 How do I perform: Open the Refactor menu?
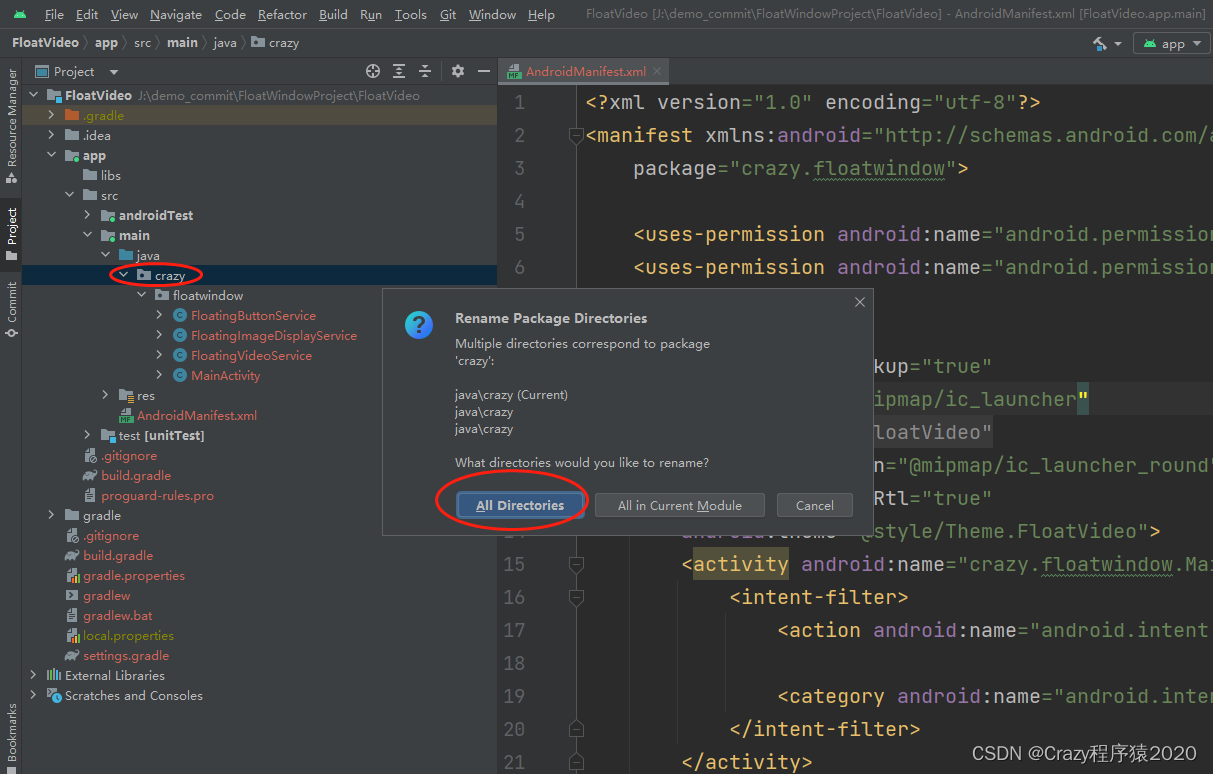pyautogui.click(x=282, y=14)
